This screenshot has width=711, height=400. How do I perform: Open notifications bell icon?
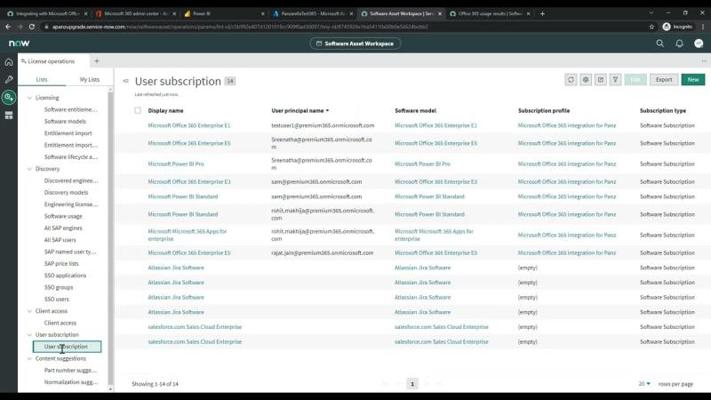point(679,43)
